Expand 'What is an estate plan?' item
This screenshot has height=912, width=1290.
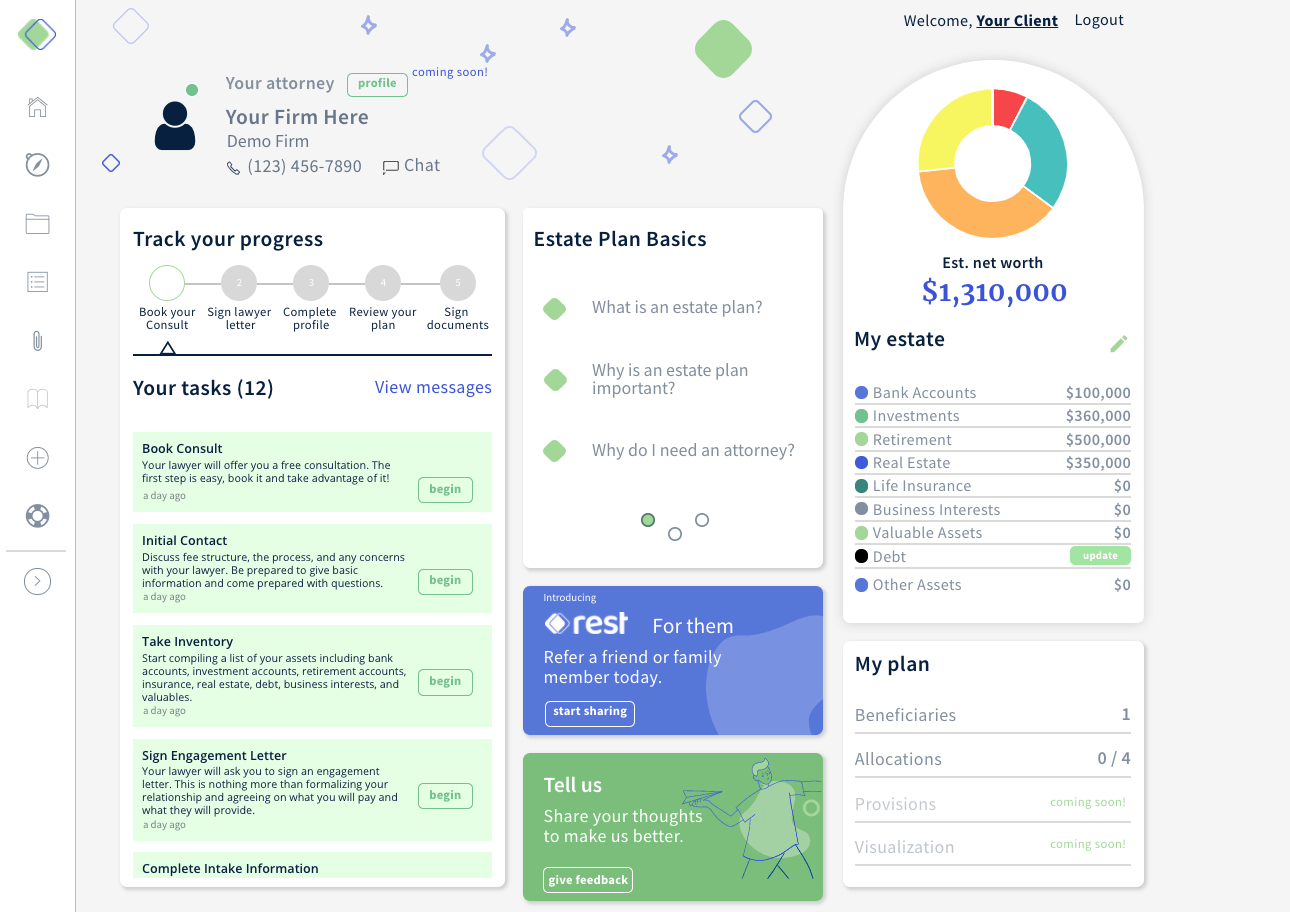click(676, 308)
